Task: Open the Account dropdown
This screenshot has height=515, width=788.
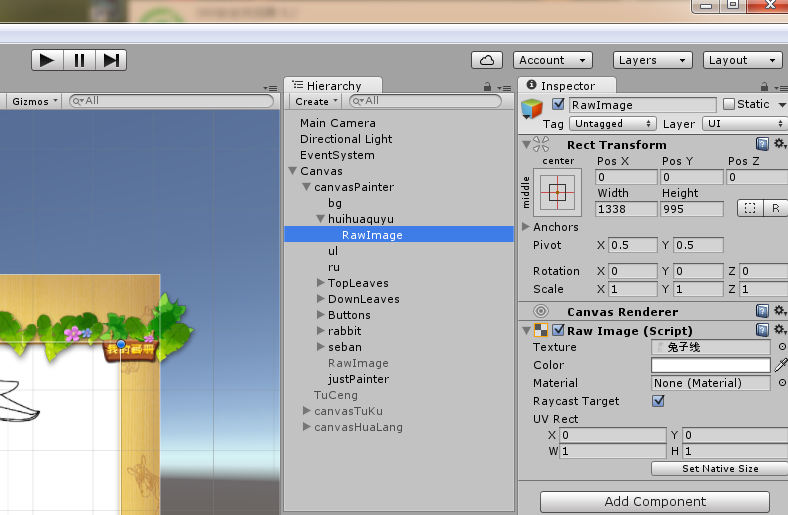Action: pos(552,60)
